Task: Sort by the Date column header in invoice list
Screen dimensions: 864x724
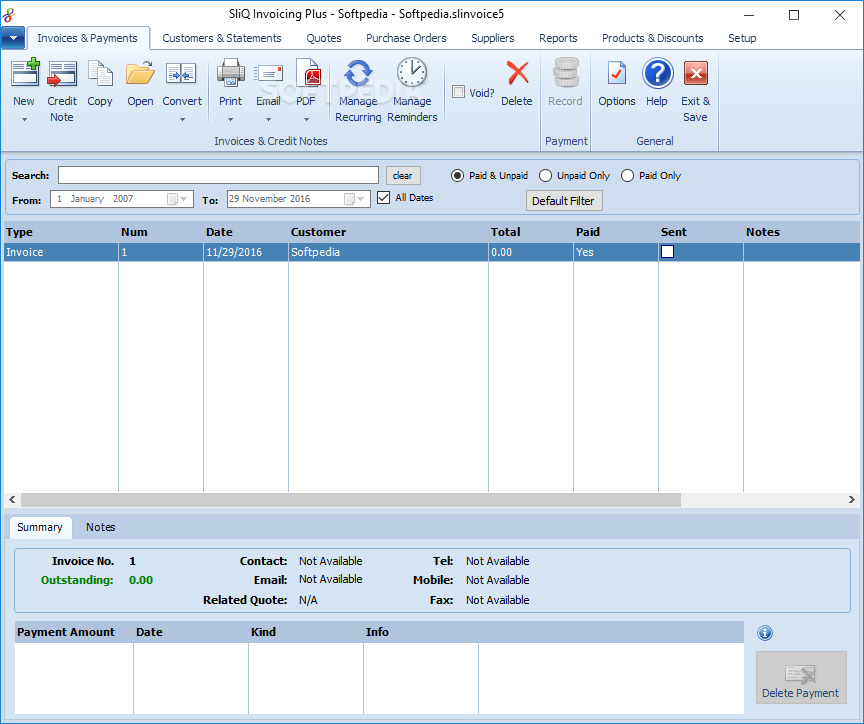Action: point(246,232)
